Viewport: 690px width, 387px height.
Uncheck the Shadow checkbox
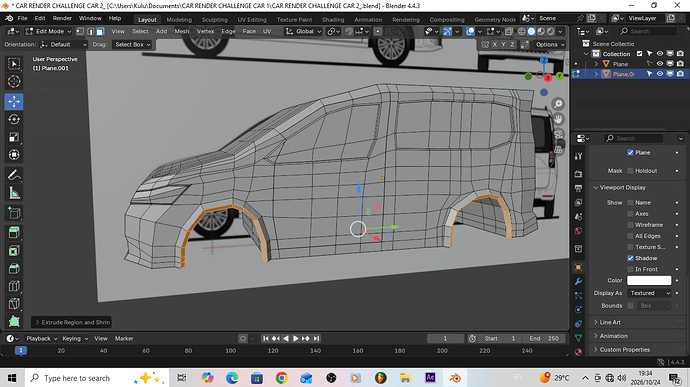630,258
